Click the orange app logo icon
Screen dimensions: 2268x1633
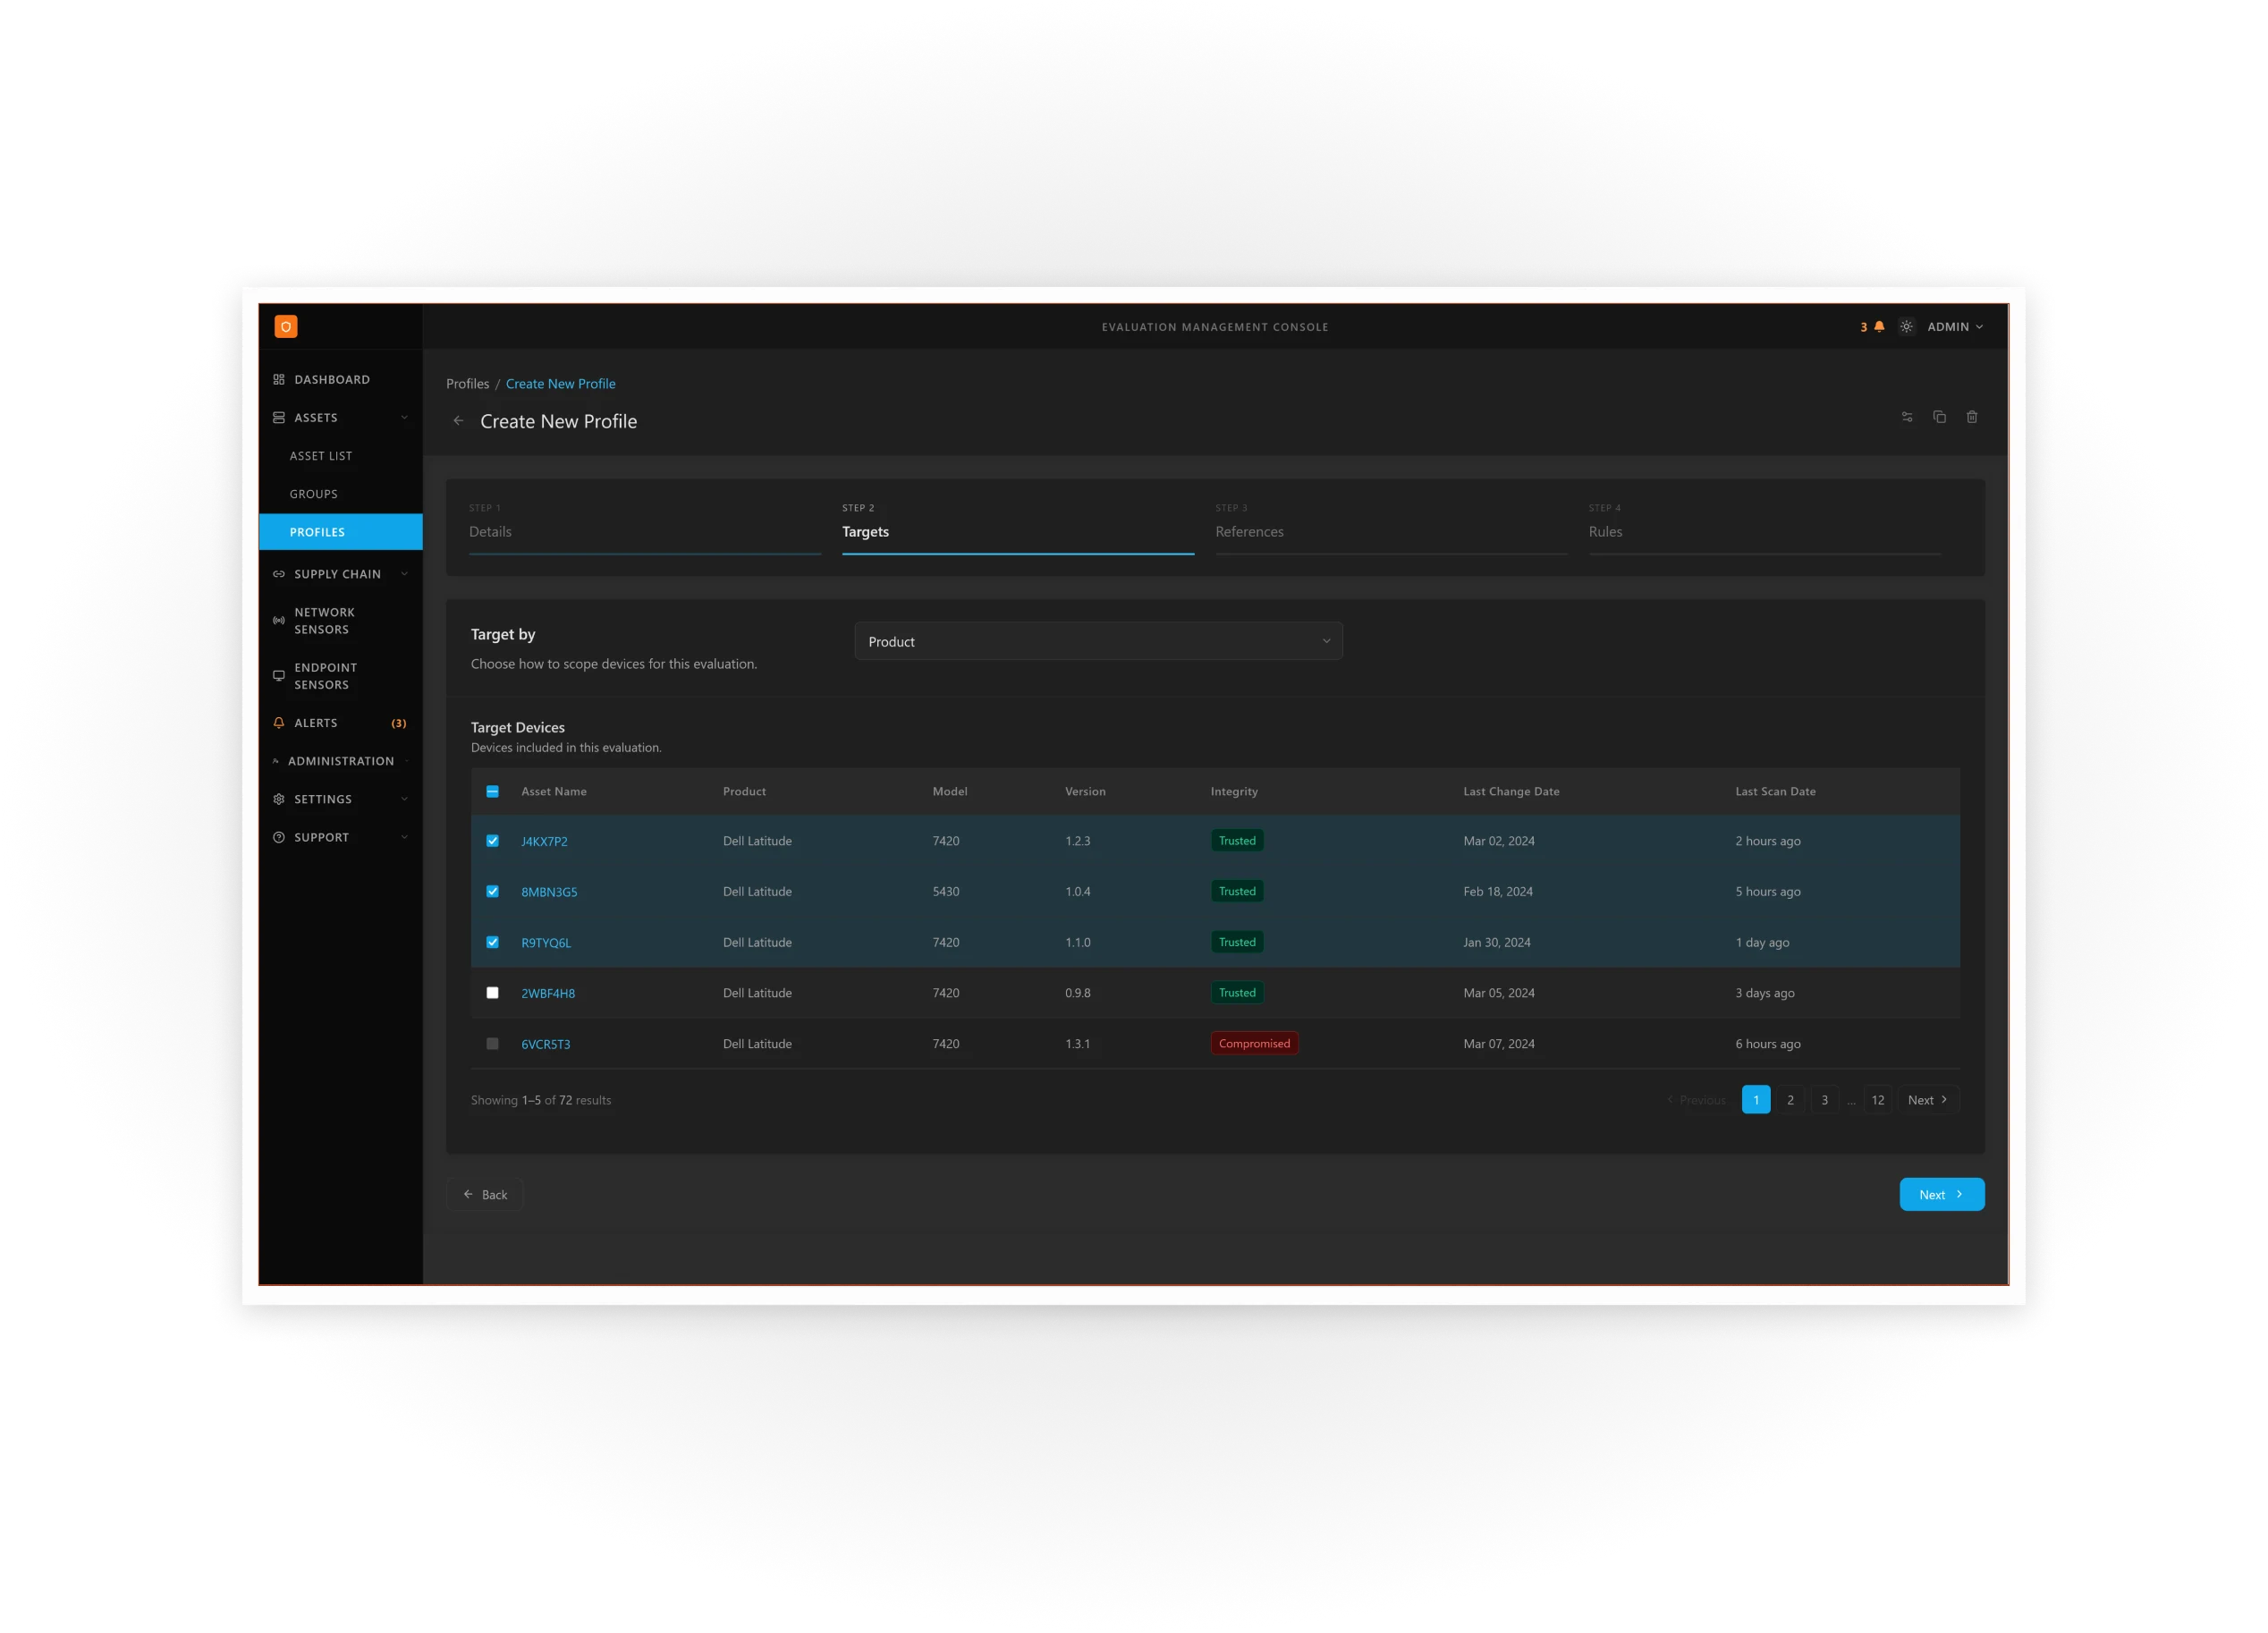pos(285,327)
